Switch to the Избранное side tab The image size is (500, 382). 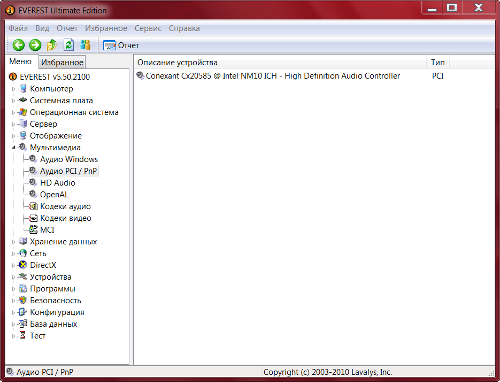click(62, 62)
